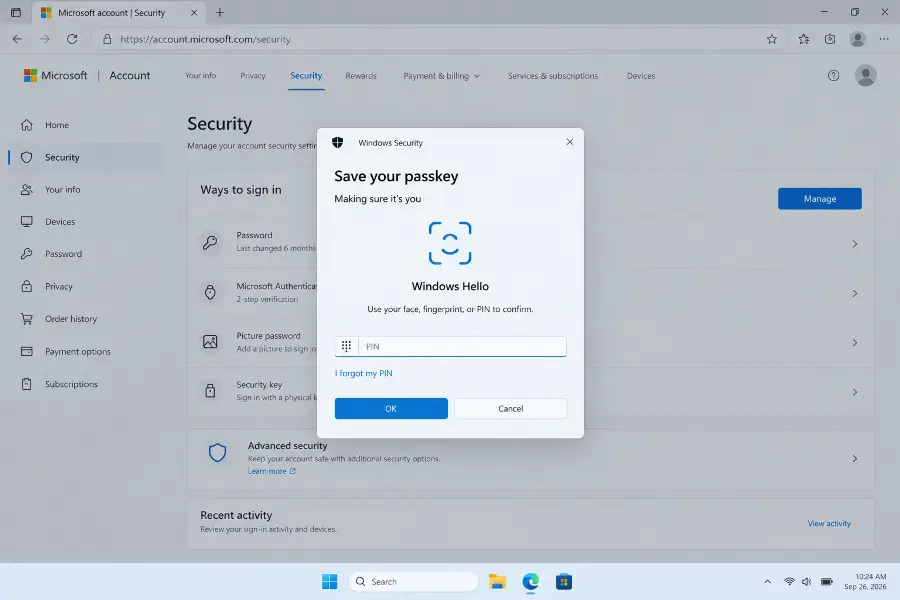Click the browser forward arrow
The width and height of the screenshot is (900, 600).
(44, 39)
